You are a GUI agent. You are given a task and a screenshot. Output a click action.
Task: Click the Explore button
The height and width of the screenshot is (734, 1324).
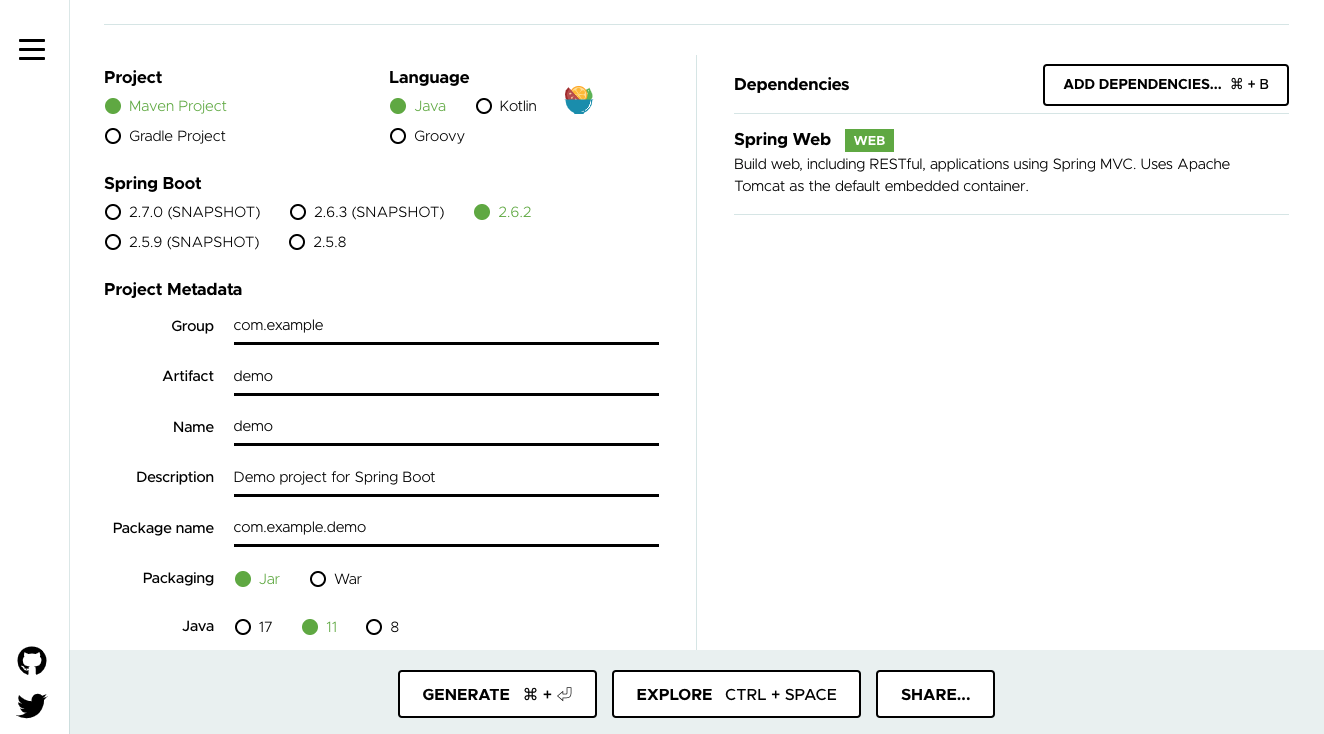(x=736, y=694)
